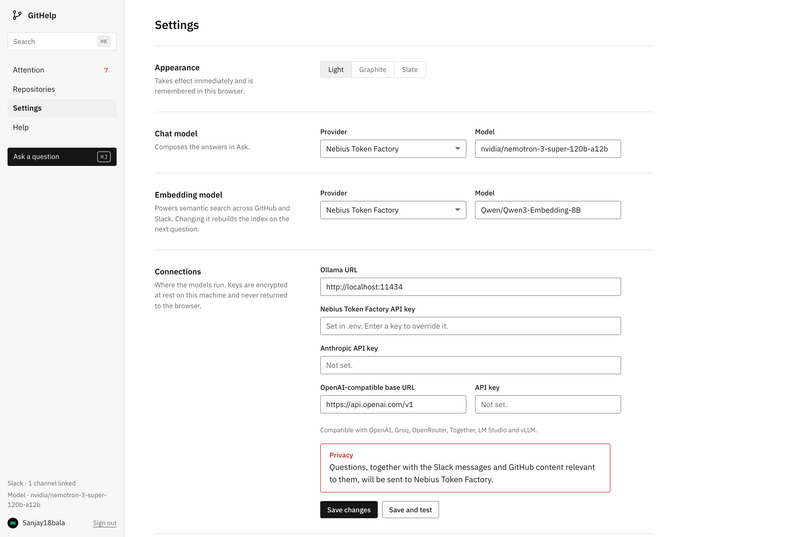Screen dimensions: 806x537
Task: Click the OpenAI-compatible base URL label
Action: tap(368, 387)
